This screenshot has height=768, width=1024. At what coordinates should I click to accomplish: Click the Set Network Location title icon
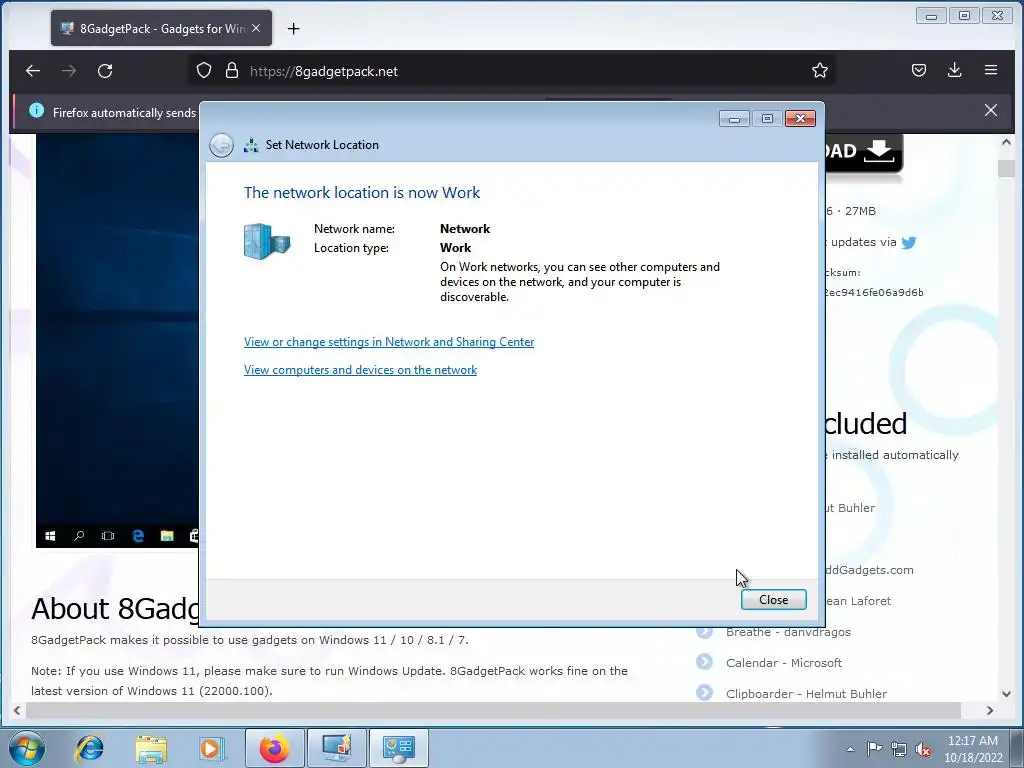(251, 145)
